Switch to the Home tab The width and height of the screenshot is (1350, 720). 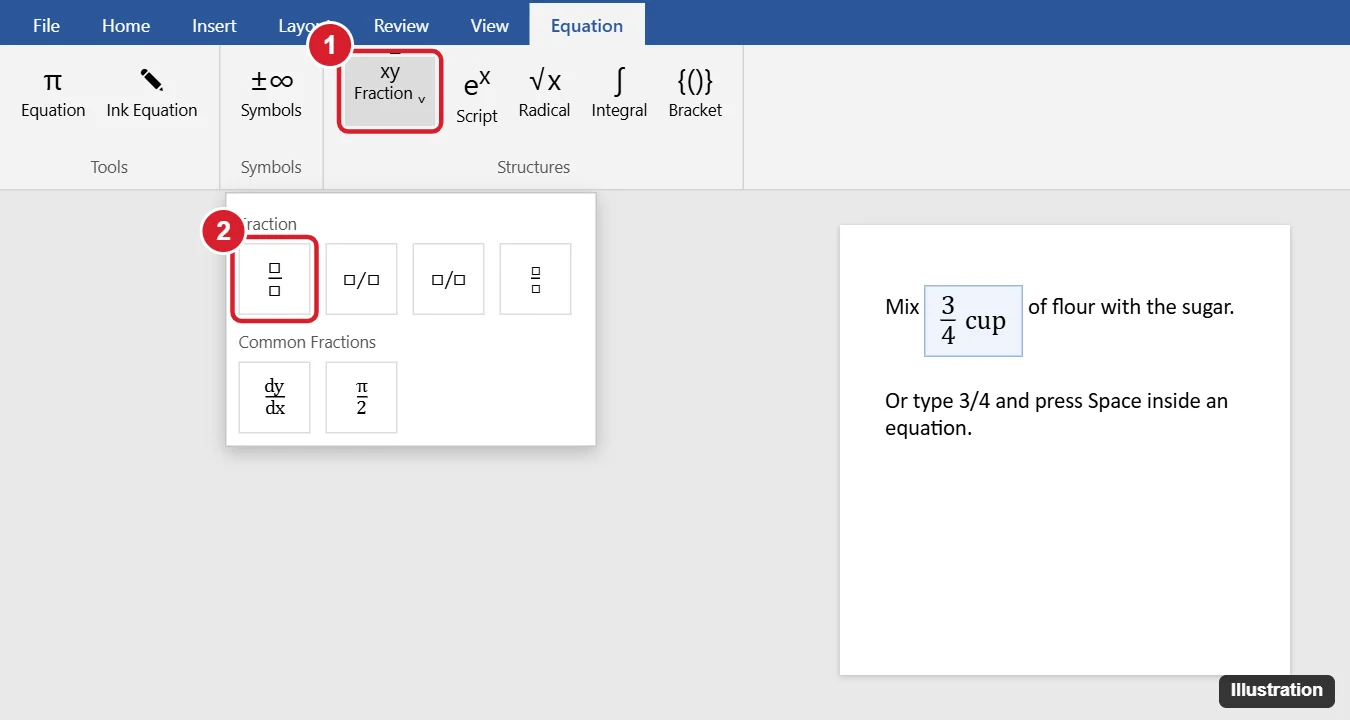126,26
